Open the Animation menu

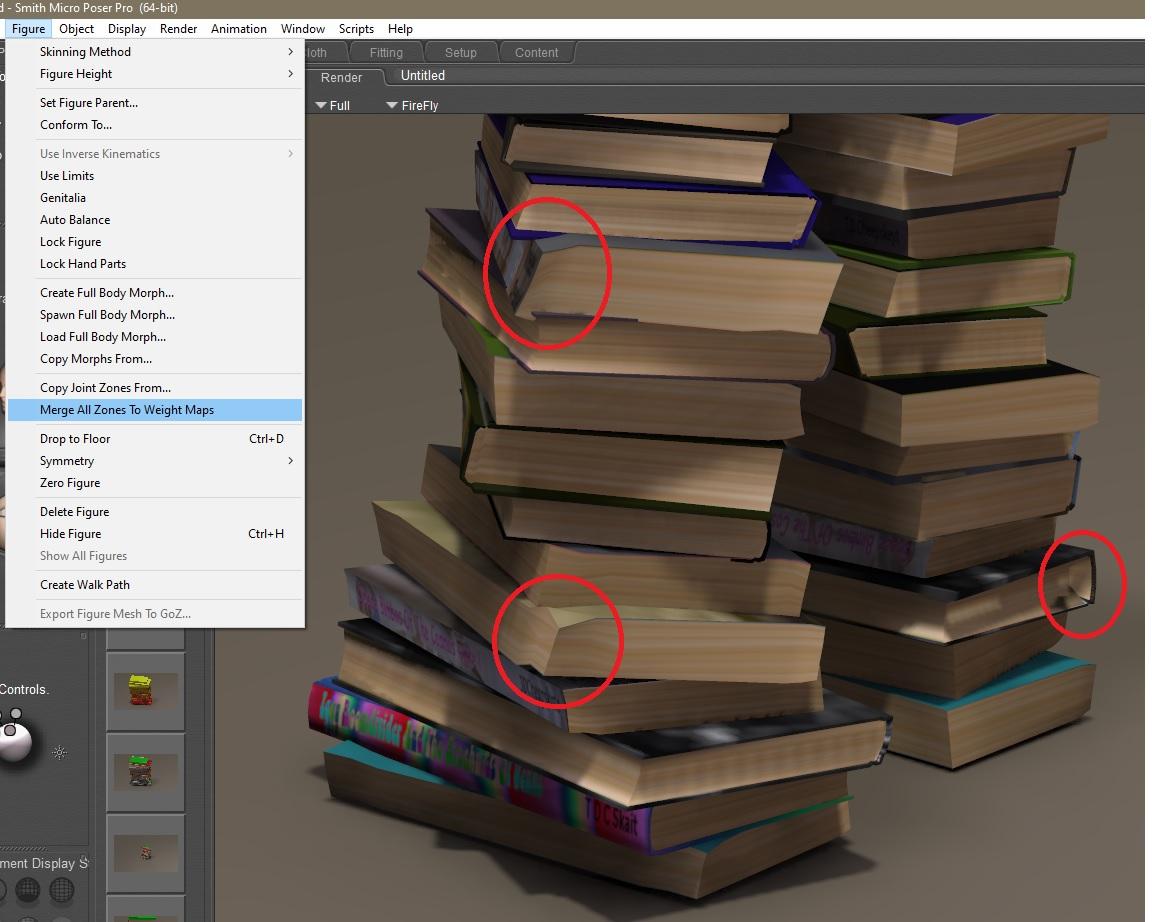(x=239, y=29)
